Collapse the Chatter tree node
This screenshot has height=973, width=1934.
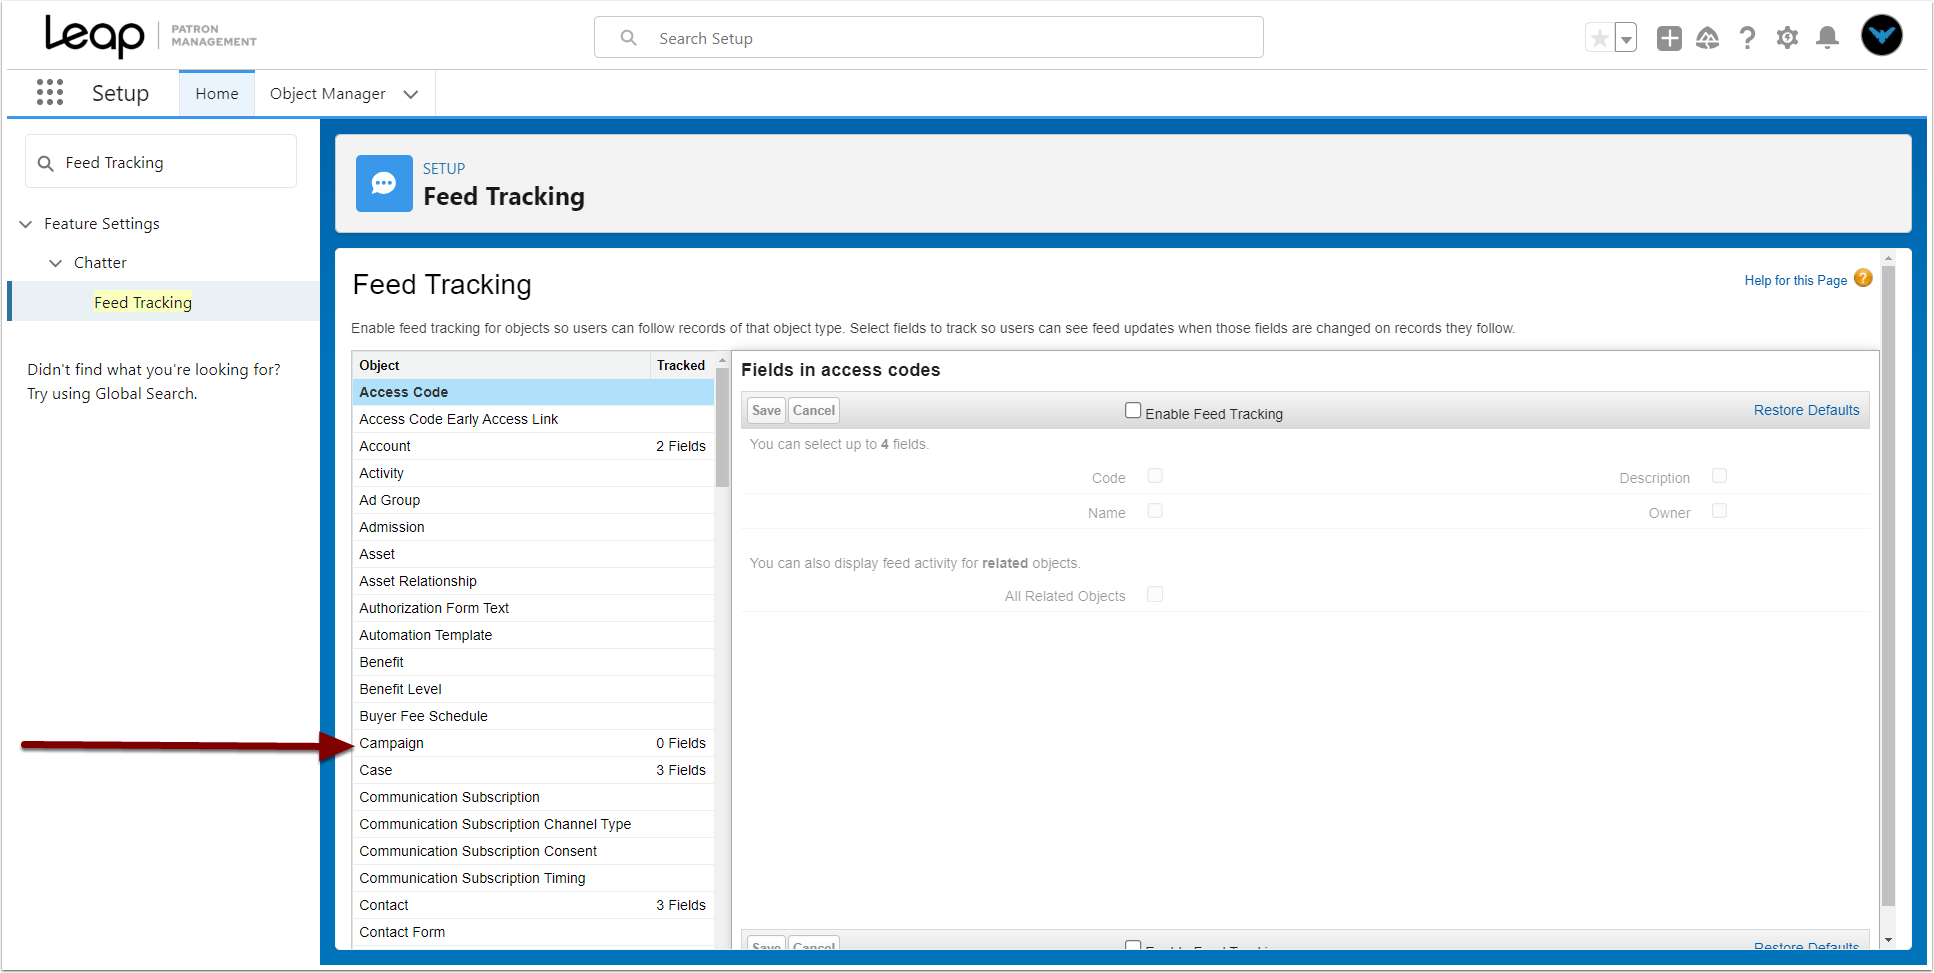coord(56,263)
